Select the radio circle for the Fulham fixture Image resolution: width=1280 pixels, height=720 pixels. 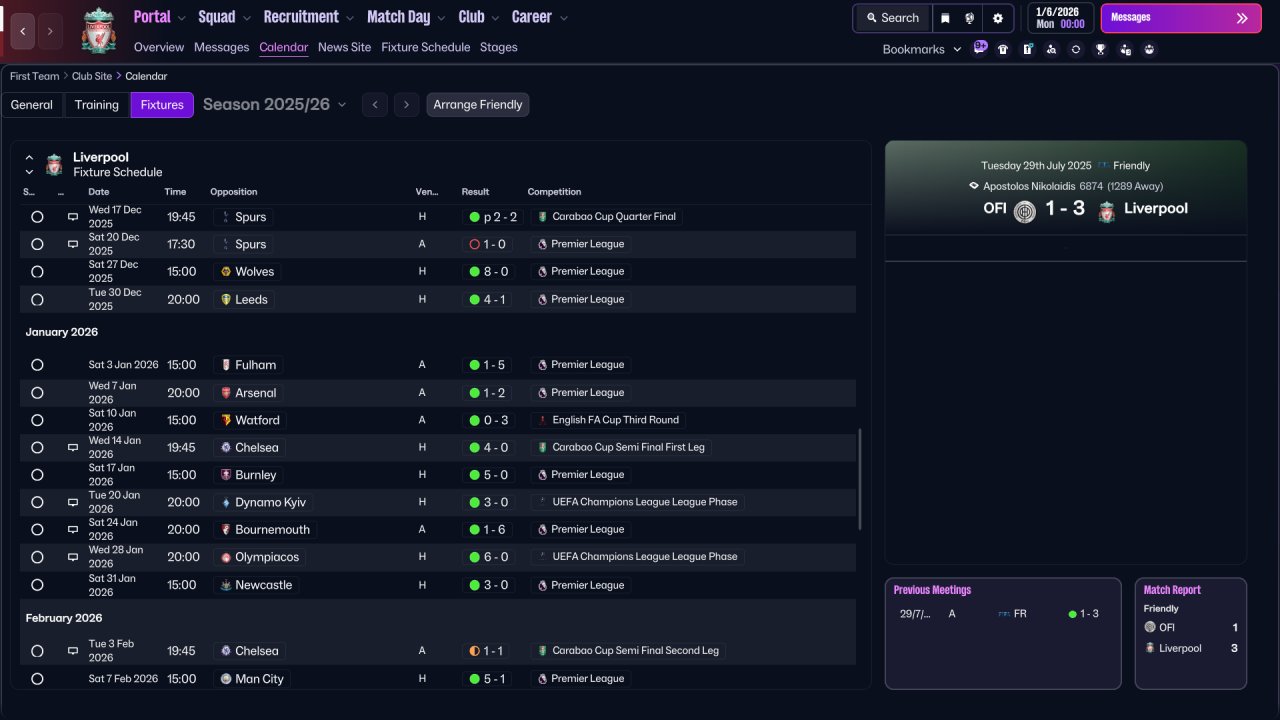(37, 365)
